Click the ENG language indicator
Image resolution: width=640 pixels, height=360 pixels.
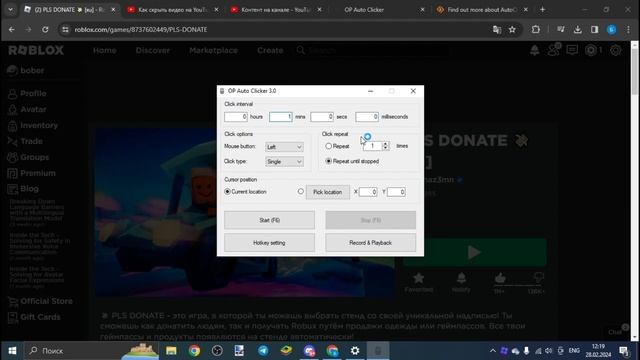pos(574,351)
